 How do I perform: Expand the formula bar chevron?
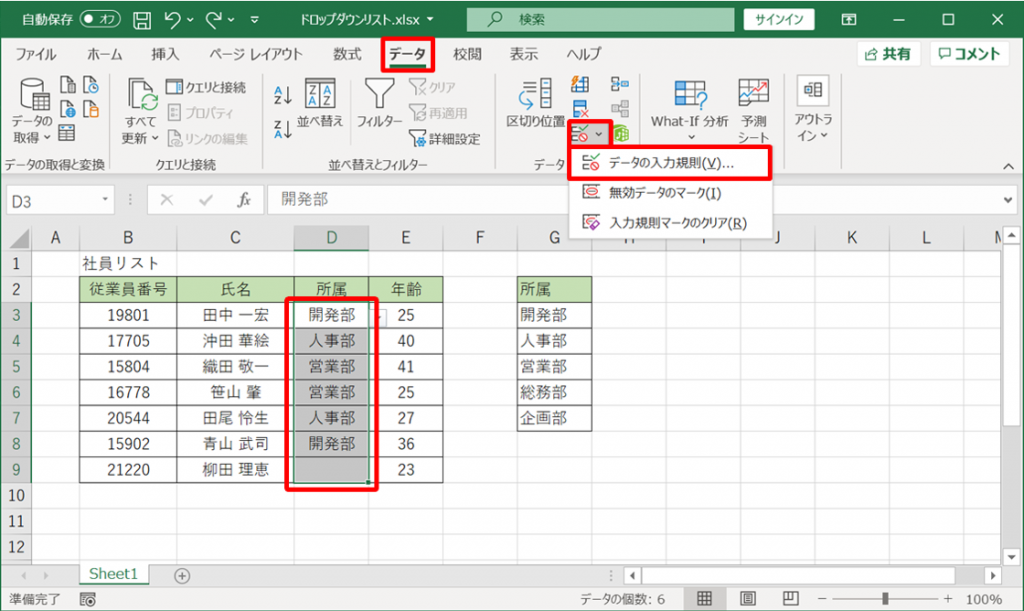pyautogui.click(x=1008, y=200)
